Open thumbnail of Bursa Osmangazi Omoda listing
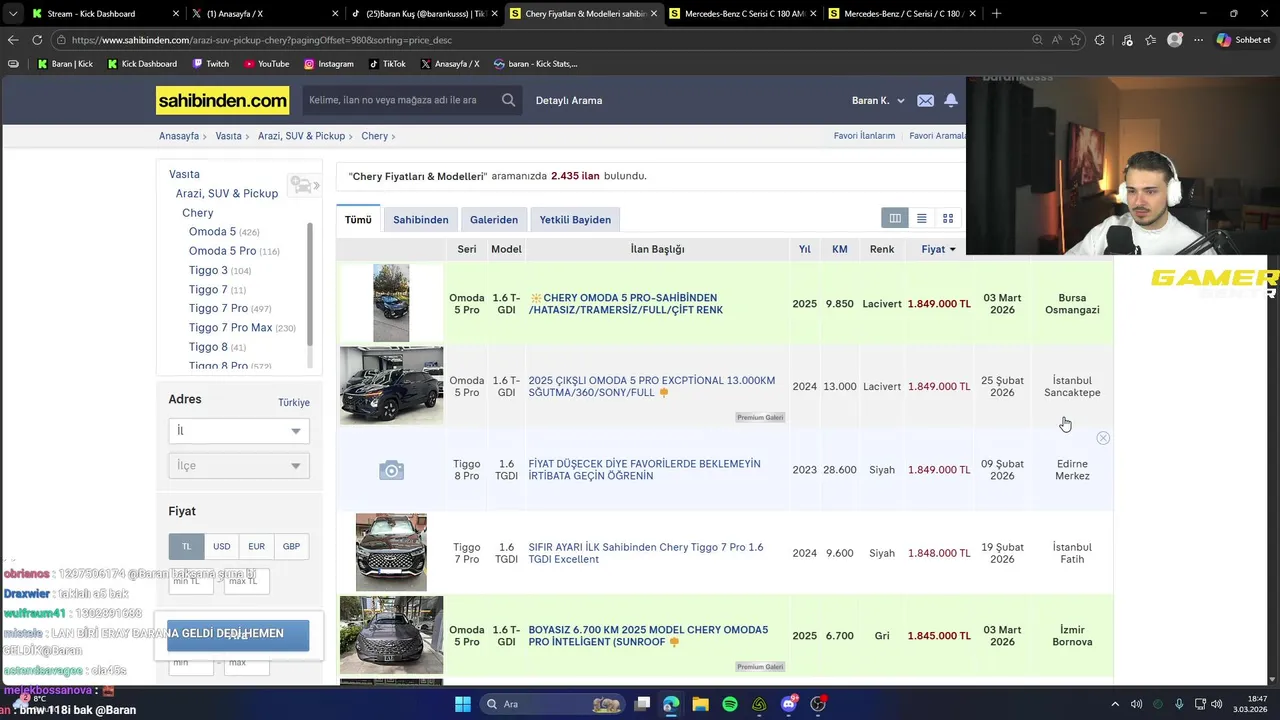This screenshot has width=1280, height=720. [x=391, y=303]
